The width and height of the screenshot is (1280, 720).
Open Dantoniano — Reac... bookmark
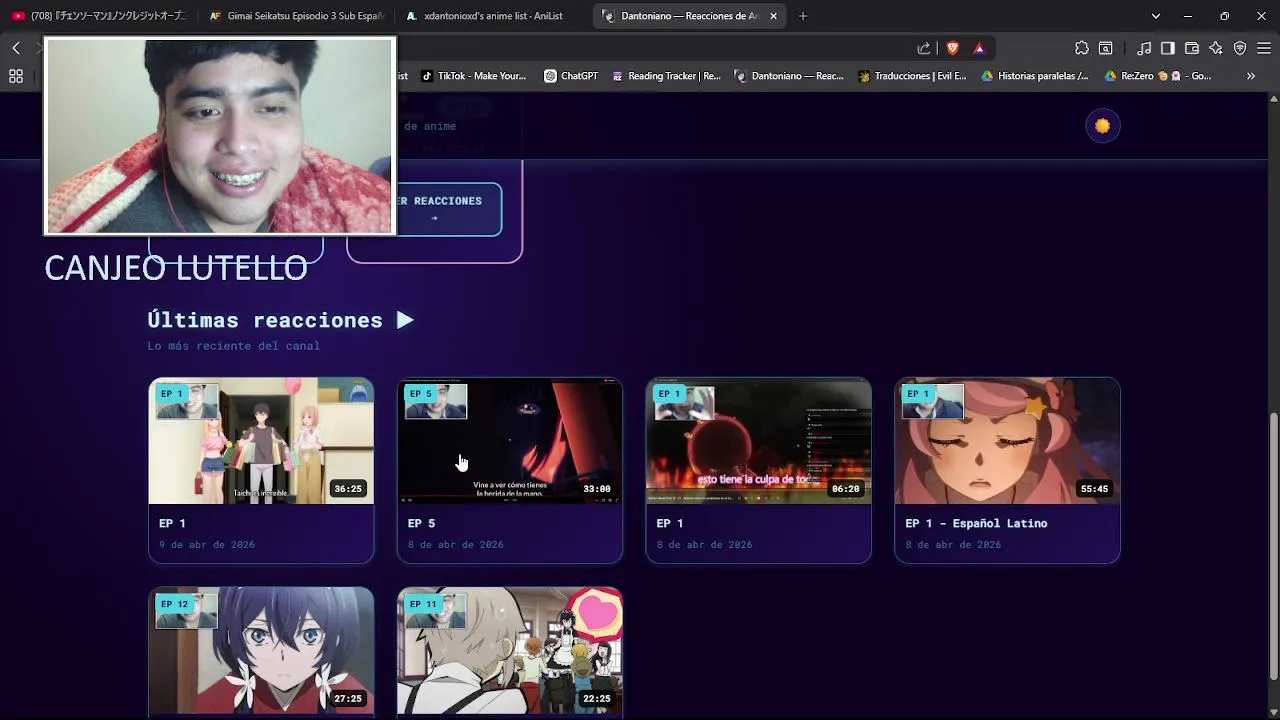tap(788, 76)
